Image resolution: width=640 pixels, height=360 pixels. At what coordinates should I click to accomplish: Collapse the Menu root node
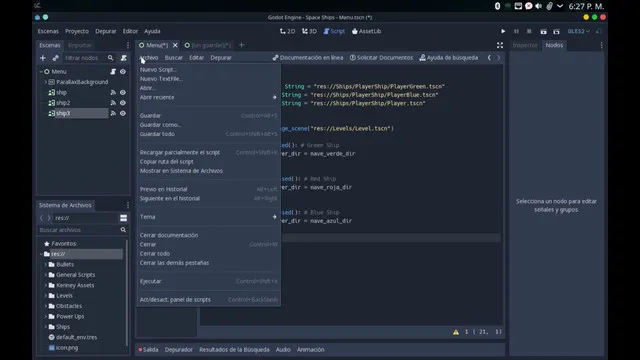[x=41, y=71]
